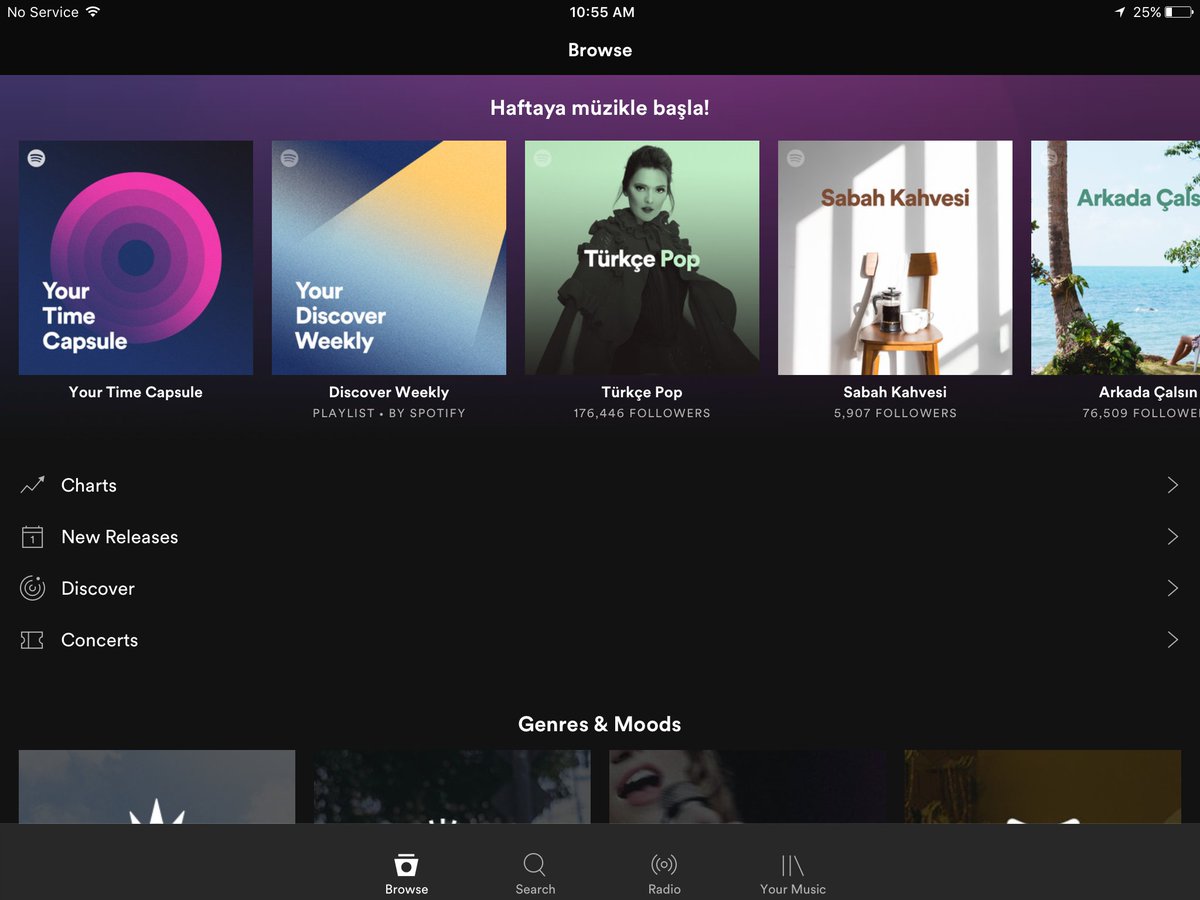Tap 'PLAYLIST • BY SPOTIFY' subtitle

coord(389,413)
